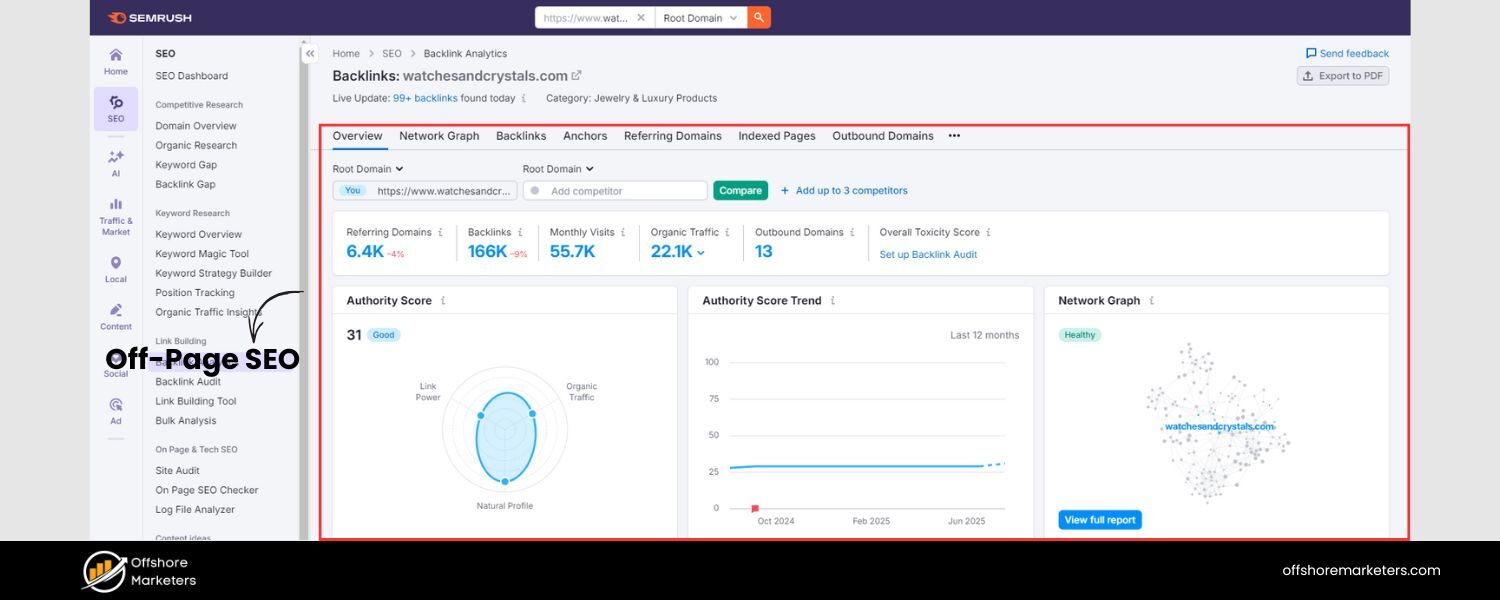Switch to the Referring Domains tab
This screenshot has width=1500, height=600.
point(673,136)
